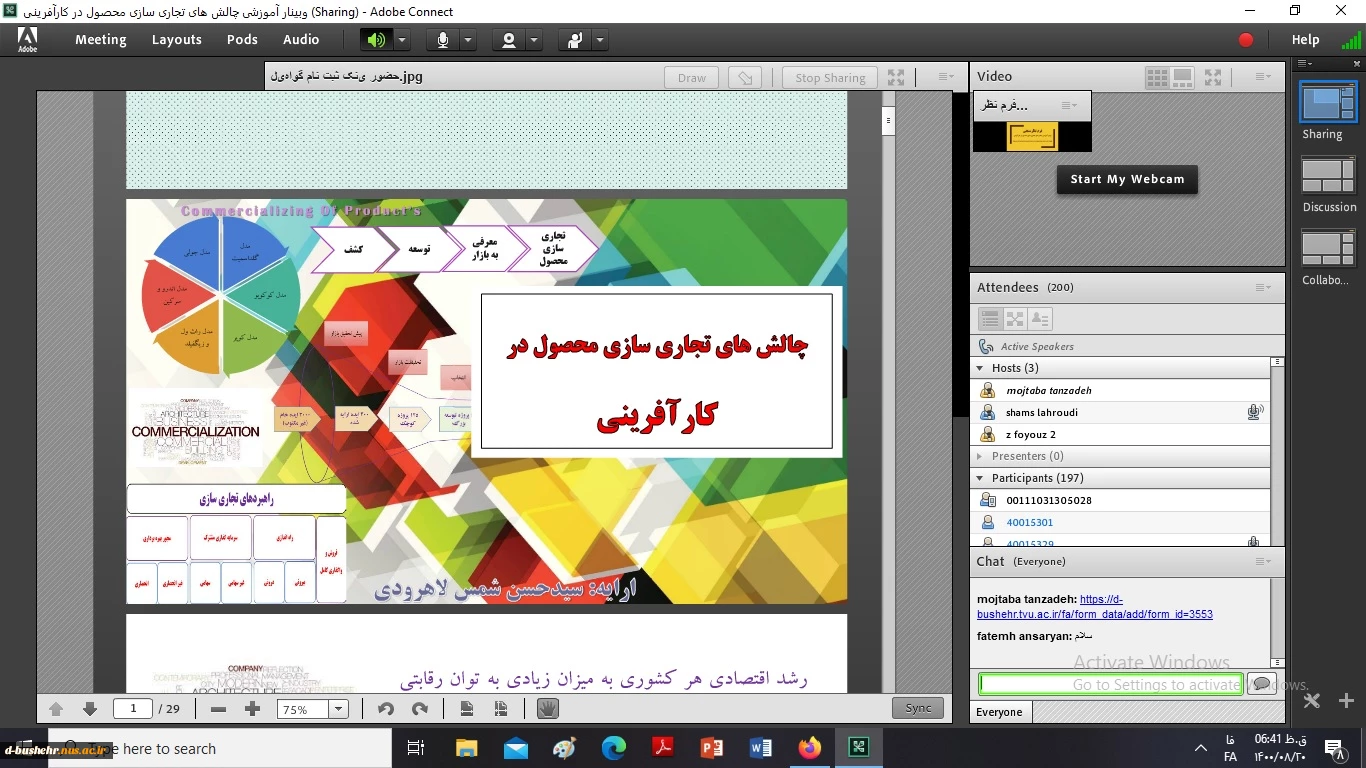Screen dimensions: 1366x768
Task: Click Start My Webcam button
Action: 1127,179
